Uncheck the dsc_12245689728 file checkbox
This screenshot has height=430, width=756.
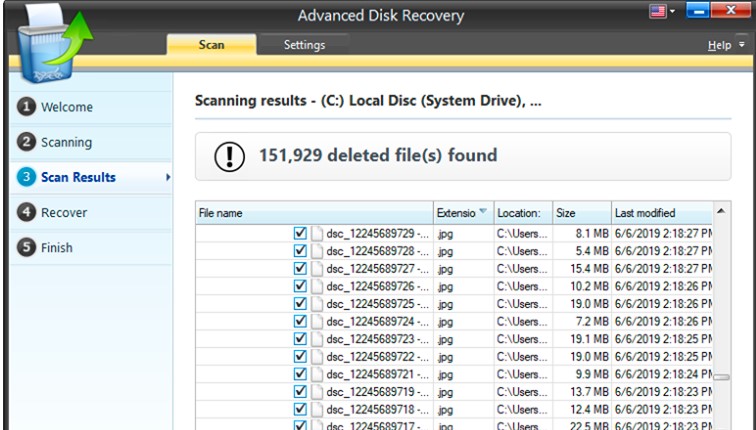(300, 250)
